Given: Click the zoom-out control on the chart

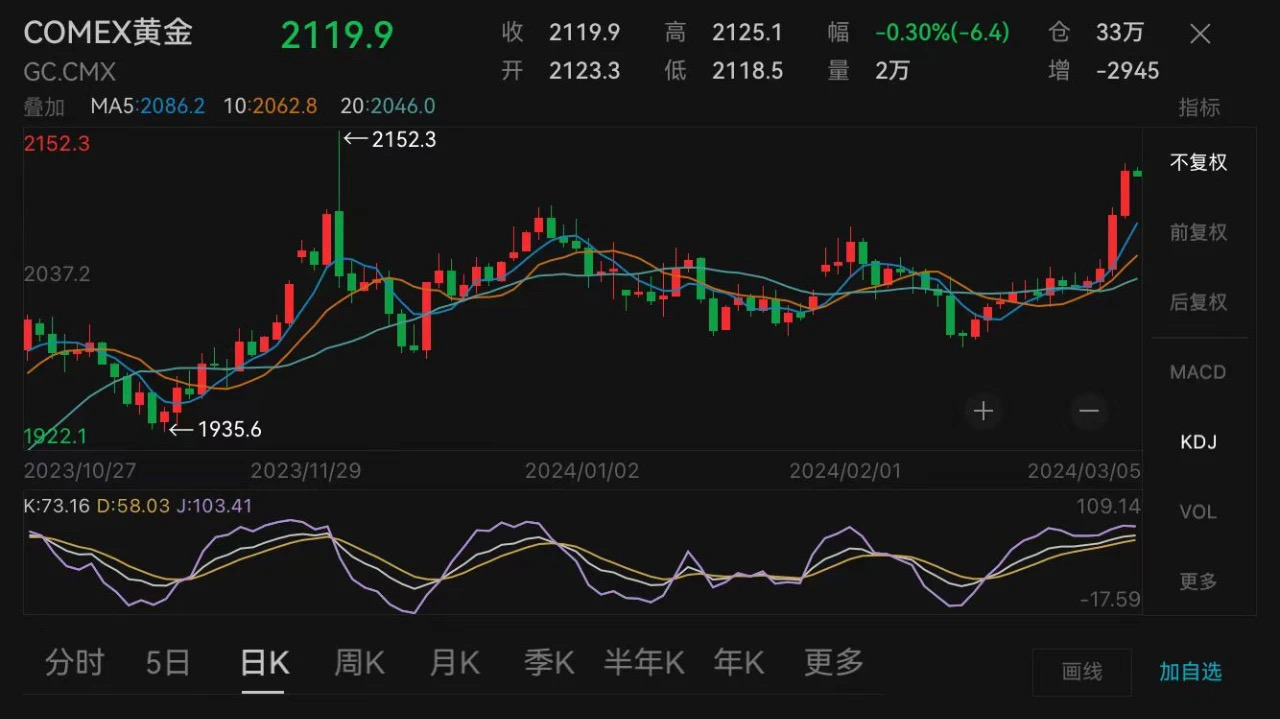Looking at the screenshot, I should pyautogui.click(x=1089, y=411).
